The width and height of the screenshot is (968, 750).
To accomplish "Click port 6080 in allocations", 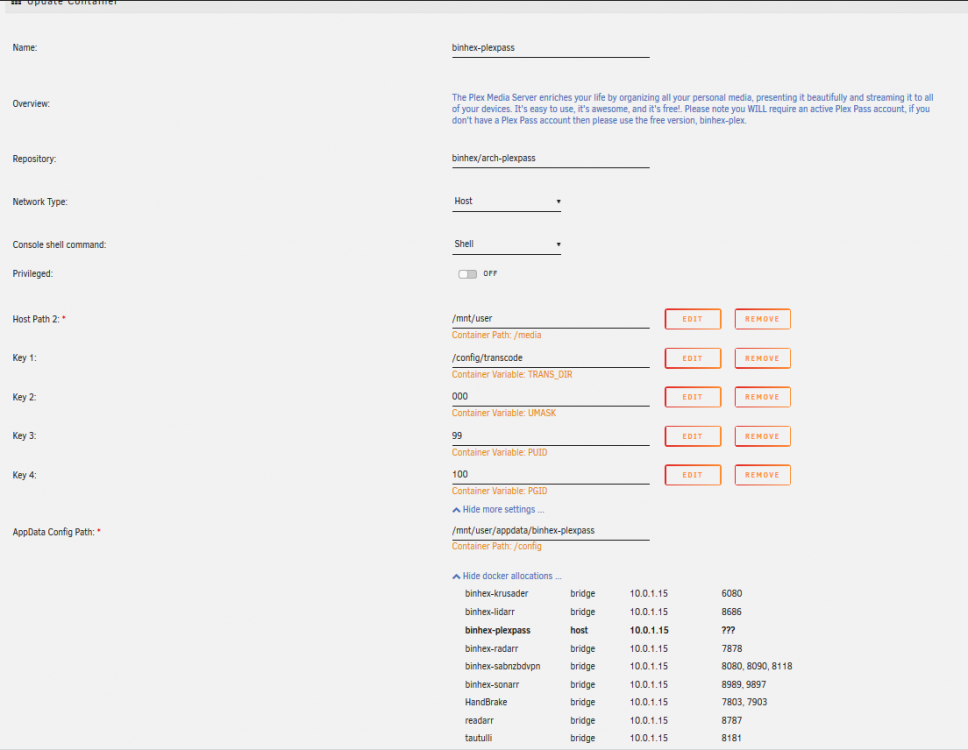I will 732,594.
